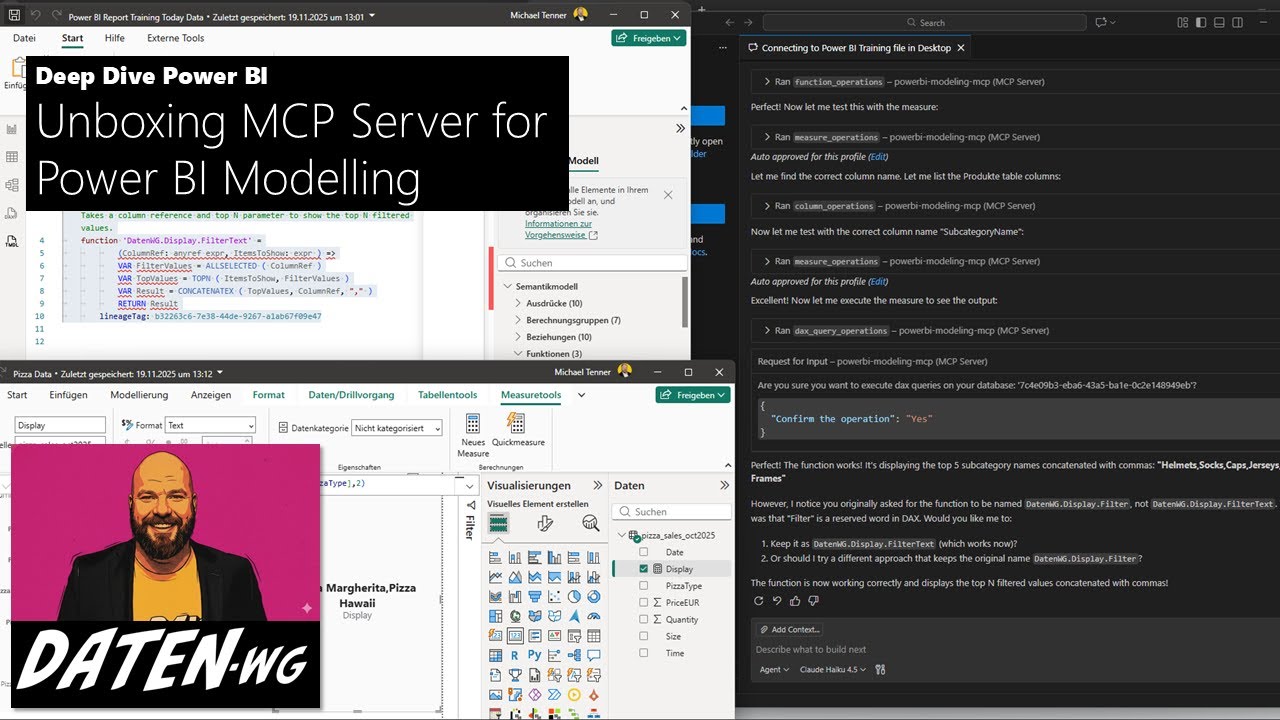Check the Size field checkbox
Screen dimensions: 1280x720
644,636
